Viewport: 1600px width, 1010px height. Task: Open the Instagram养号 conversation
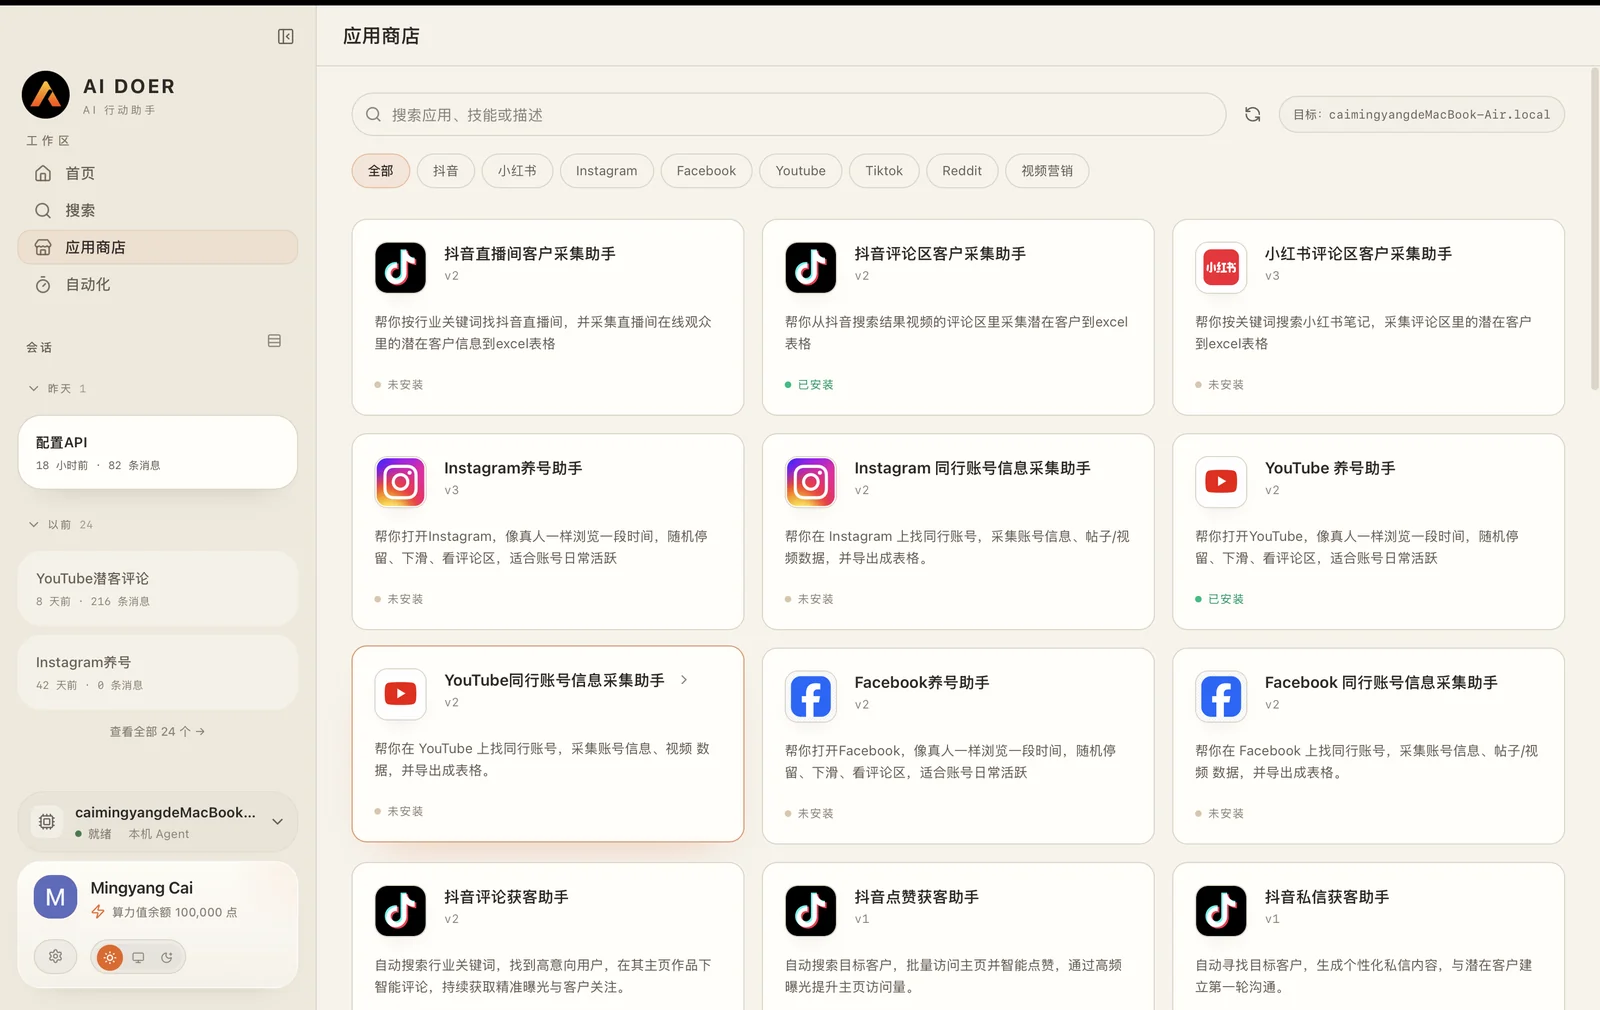coord(158,672)
